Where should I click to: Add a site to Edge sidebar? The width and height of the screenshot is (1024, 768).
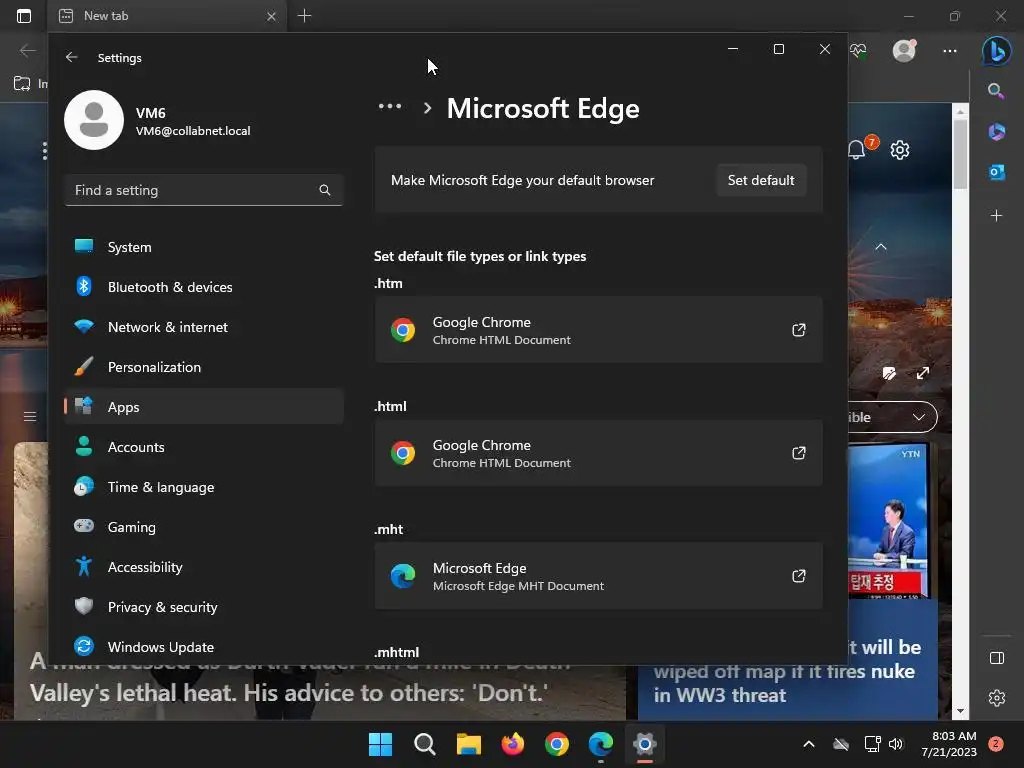pos(997,216)
